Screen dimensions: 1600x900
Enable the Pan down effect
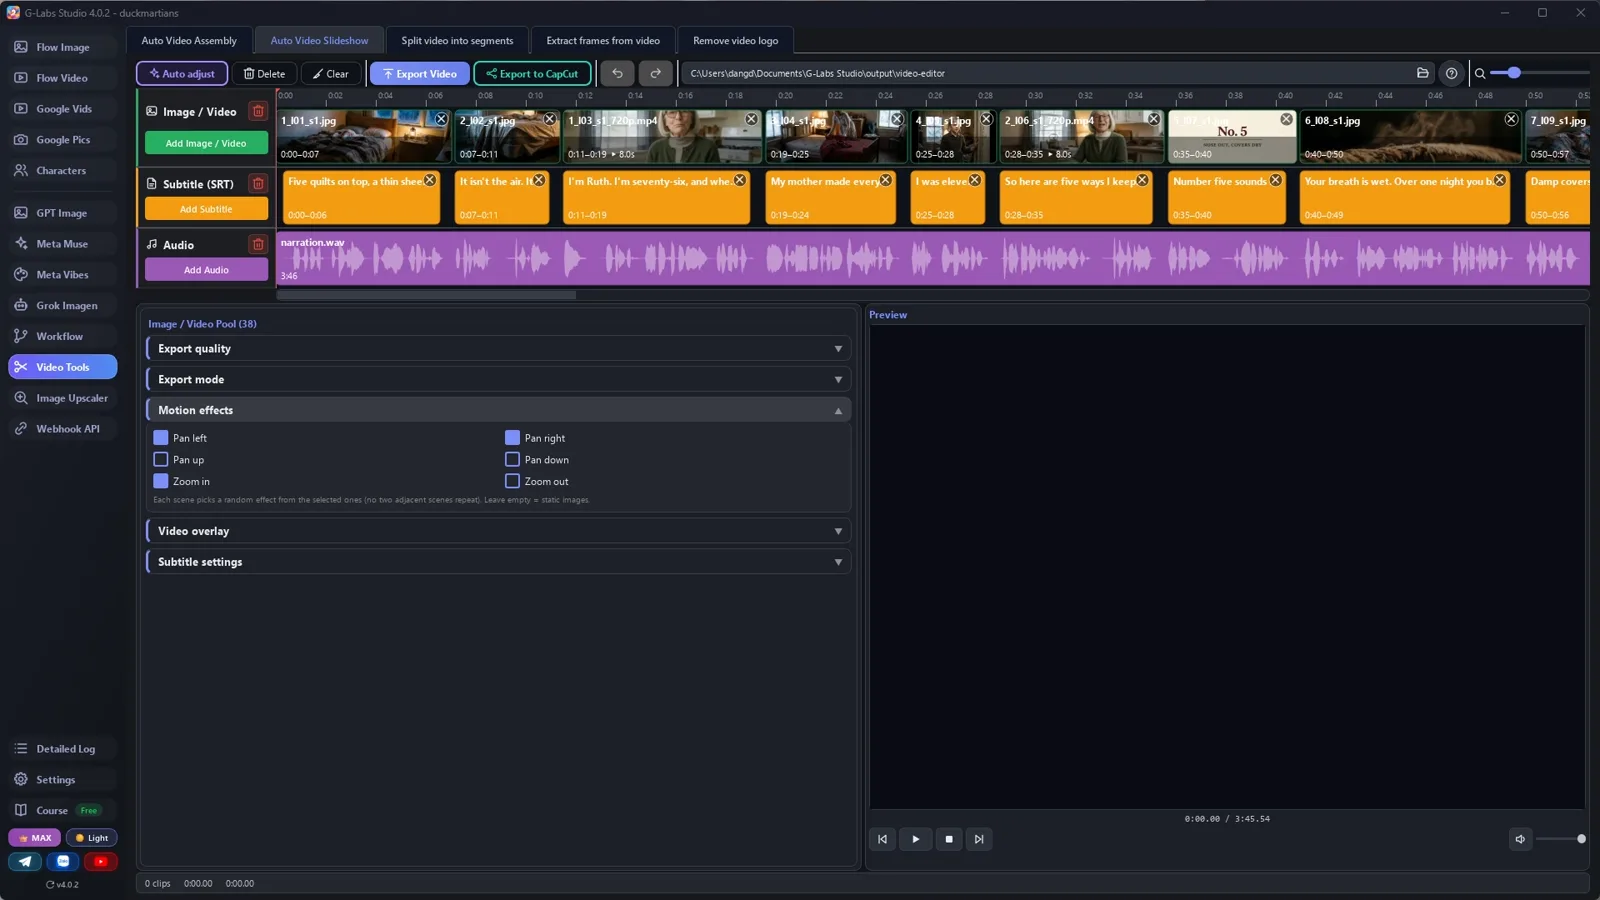tap(512, 460)
